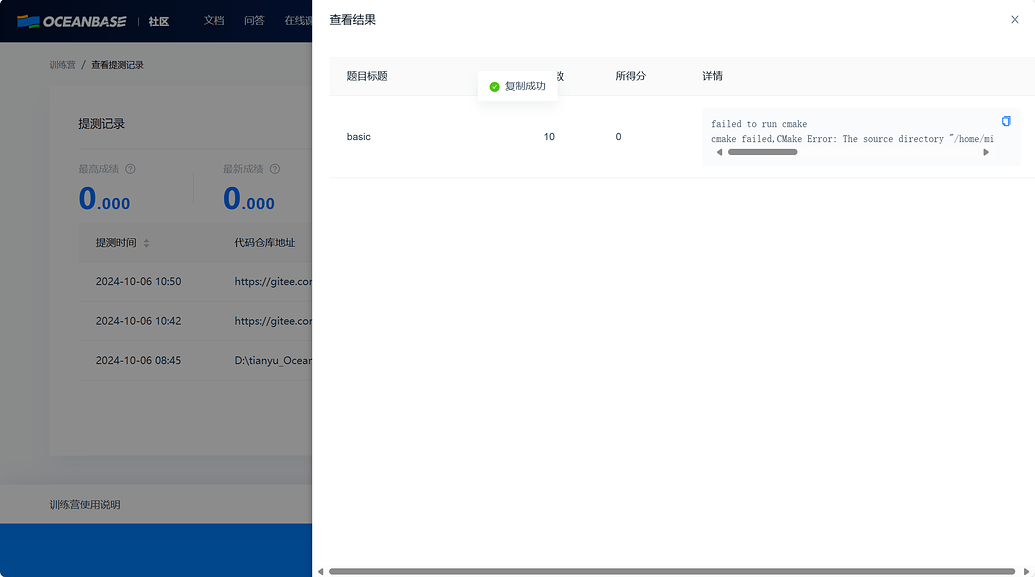Image resolution: width=1035 pixels, height=577 pixels.
Task: Open the 文档 menu item
Action: coord(214,20)
